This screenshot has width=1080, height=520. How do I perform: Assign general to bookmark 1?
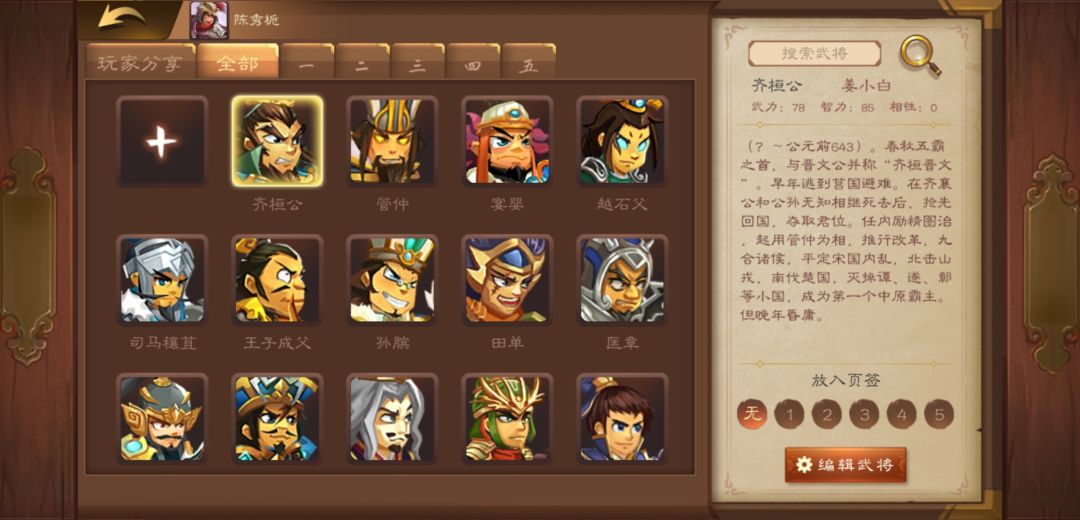click(789, 414)
